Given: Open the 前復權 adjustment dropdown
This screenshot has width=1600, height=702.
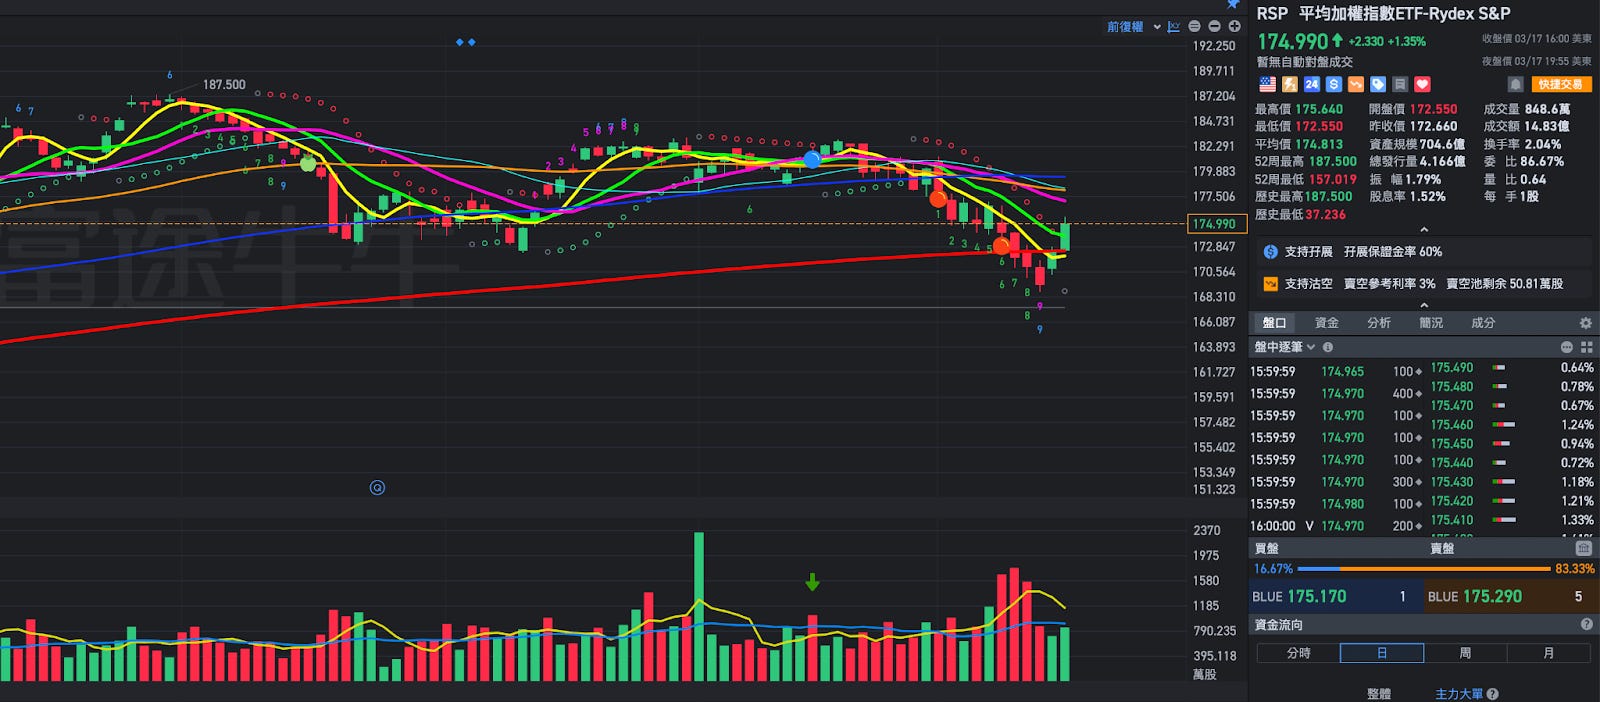Looking at the screenshot, I should (1133, 27).
